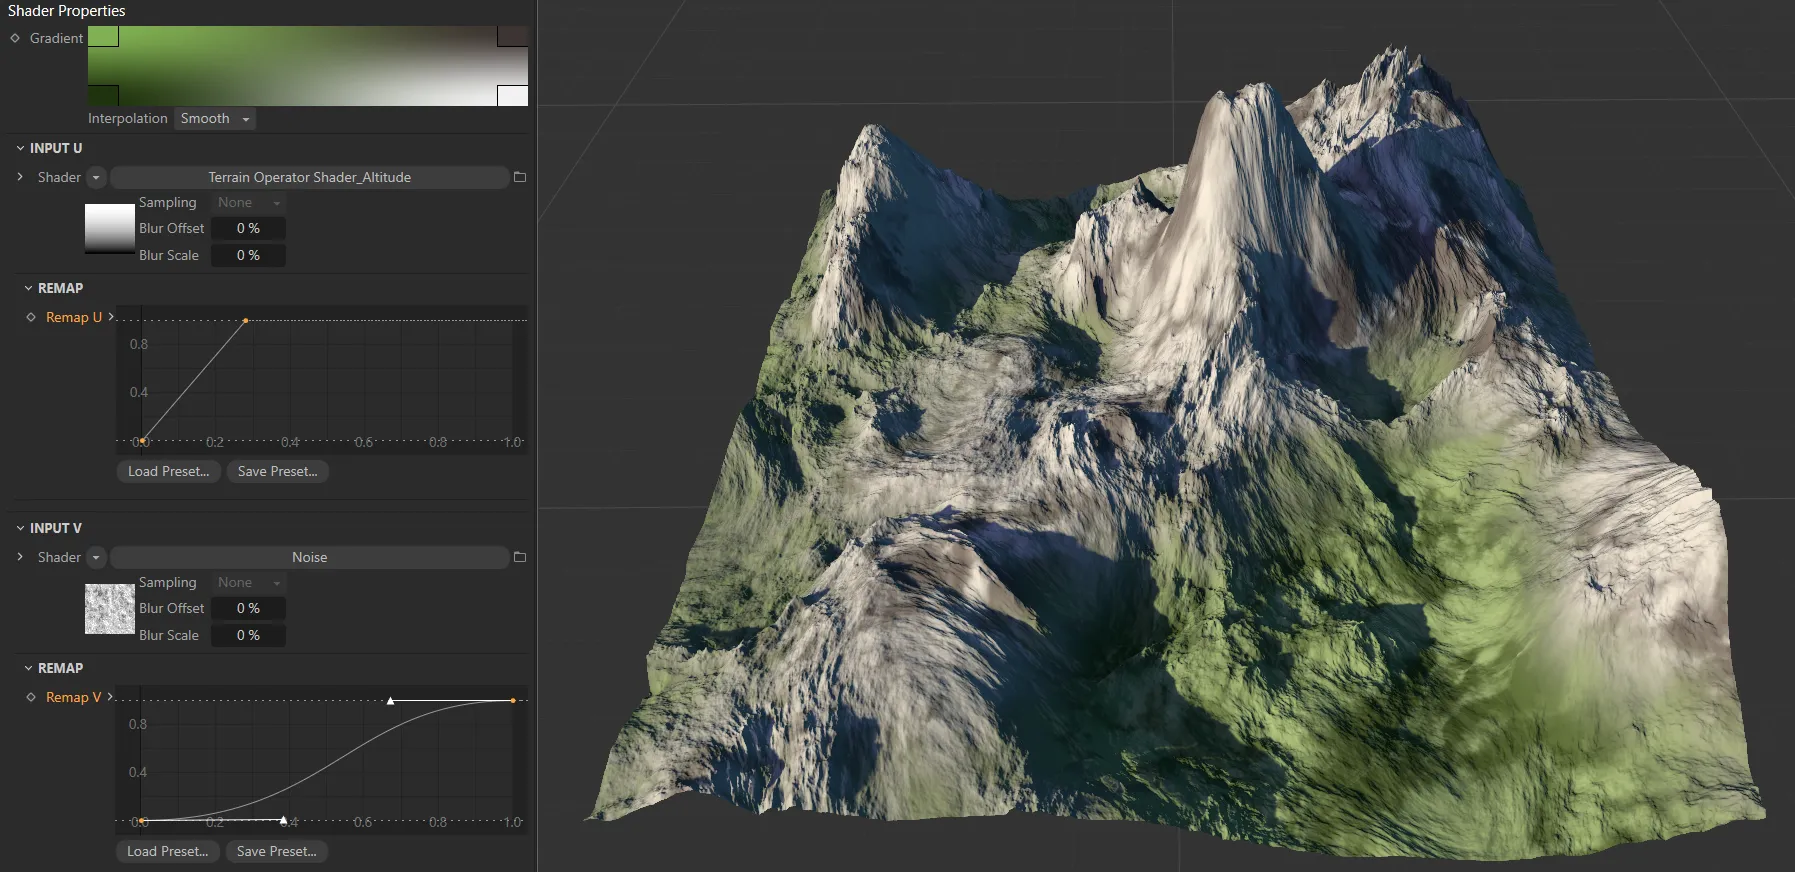
Task: Click the Gradient keyframe diamond icon
Action: pos(15,38)
